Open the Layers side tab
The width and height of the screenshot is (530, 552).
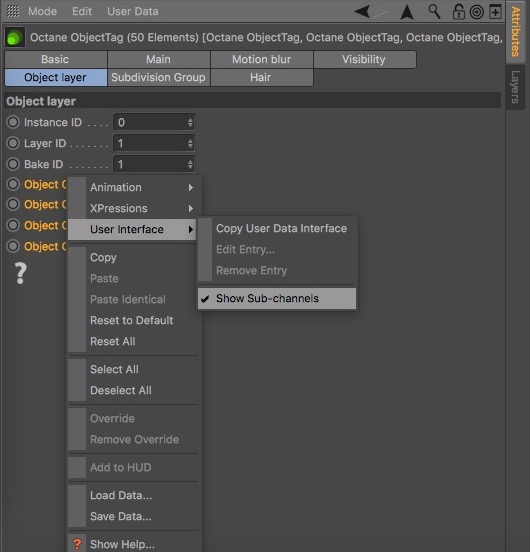(x=516, y=87)
